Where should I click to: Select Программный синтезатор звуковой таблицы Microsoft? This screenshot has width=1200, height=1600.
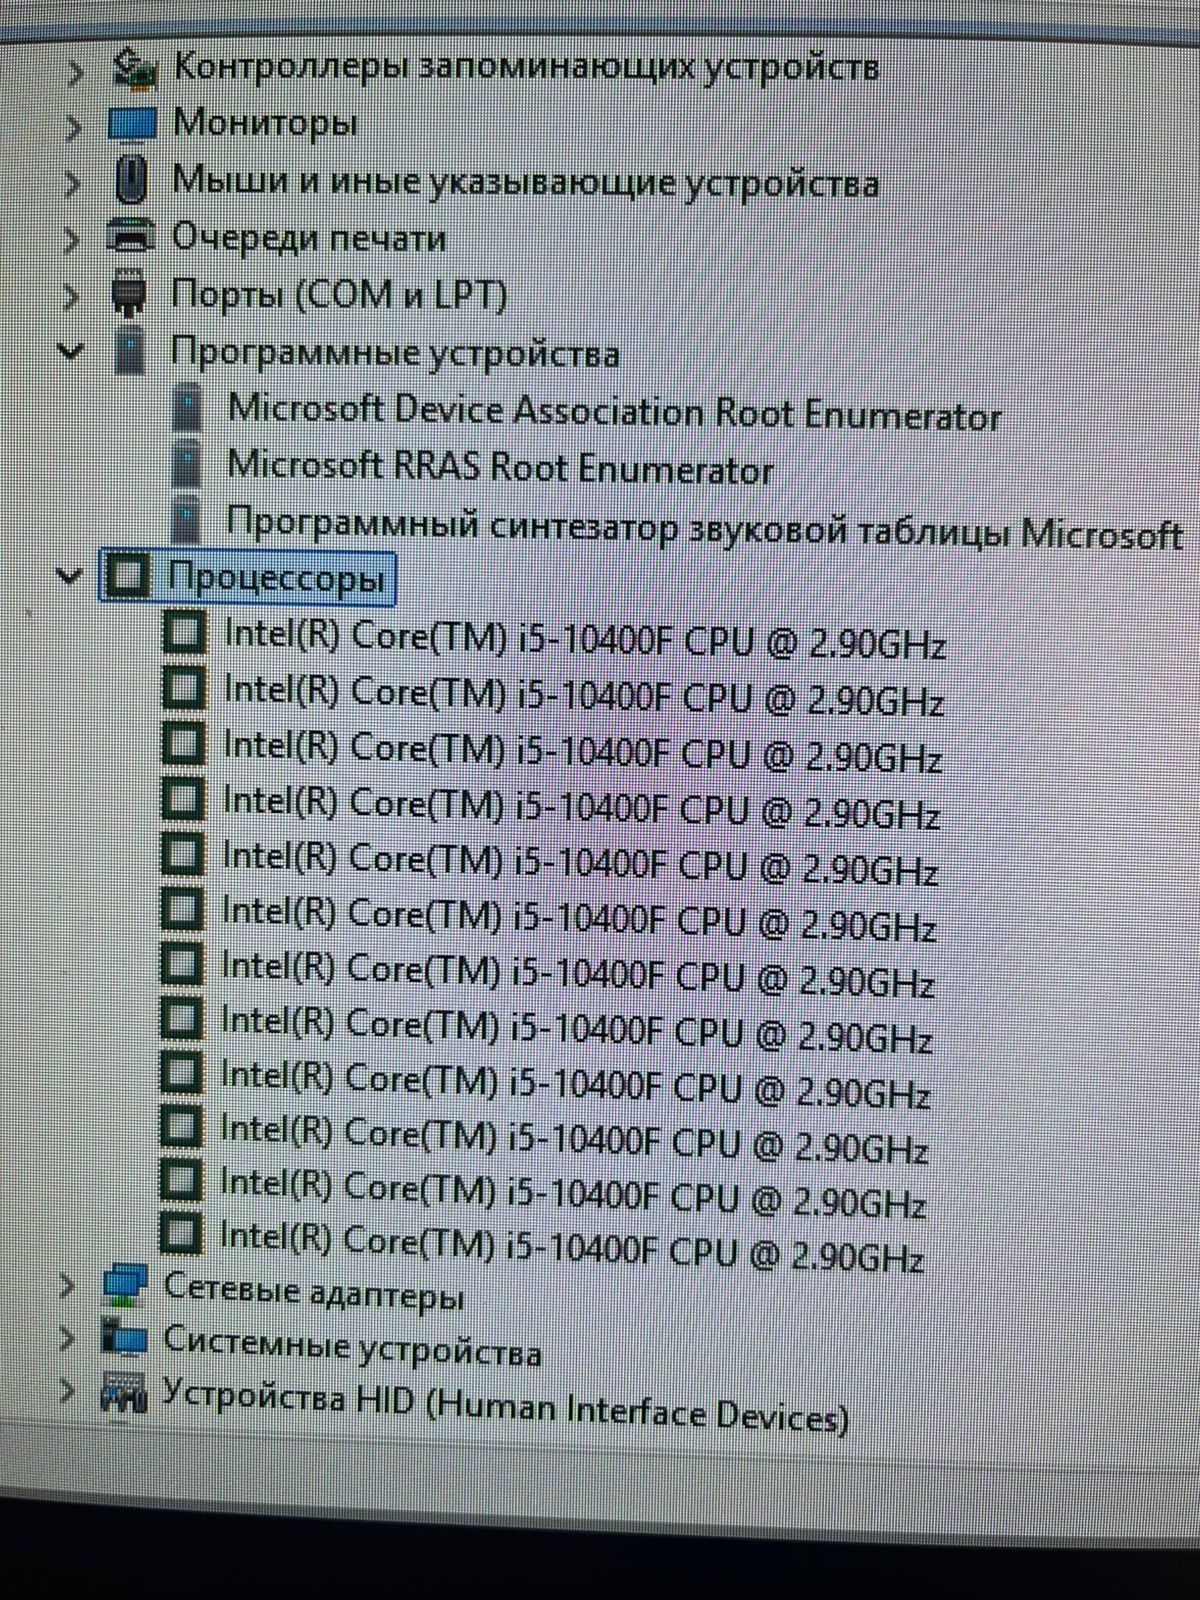(705, 529)
